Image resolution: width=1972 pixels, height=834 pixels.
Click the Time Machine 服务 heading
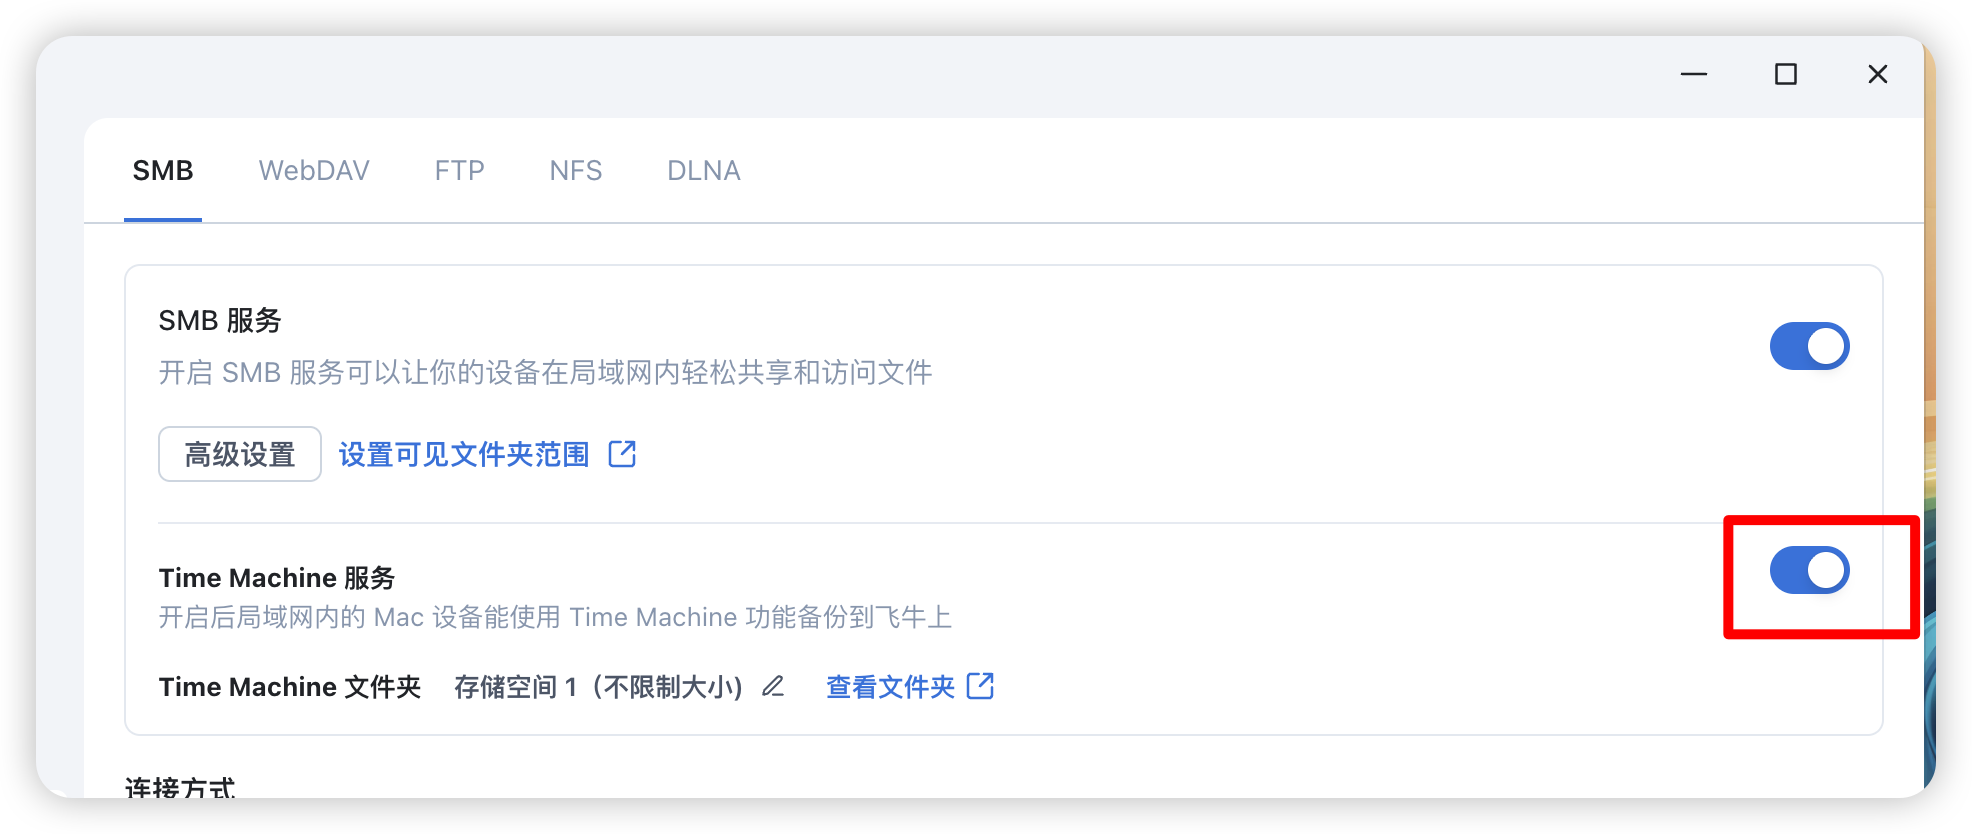277,578
